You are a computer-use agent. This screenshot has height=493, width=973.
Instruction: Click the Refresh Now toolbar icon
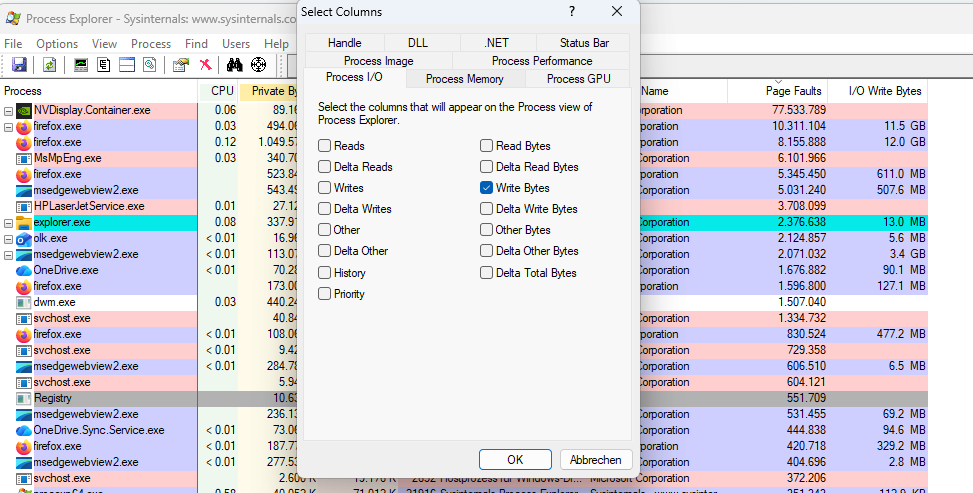(50, 65)
